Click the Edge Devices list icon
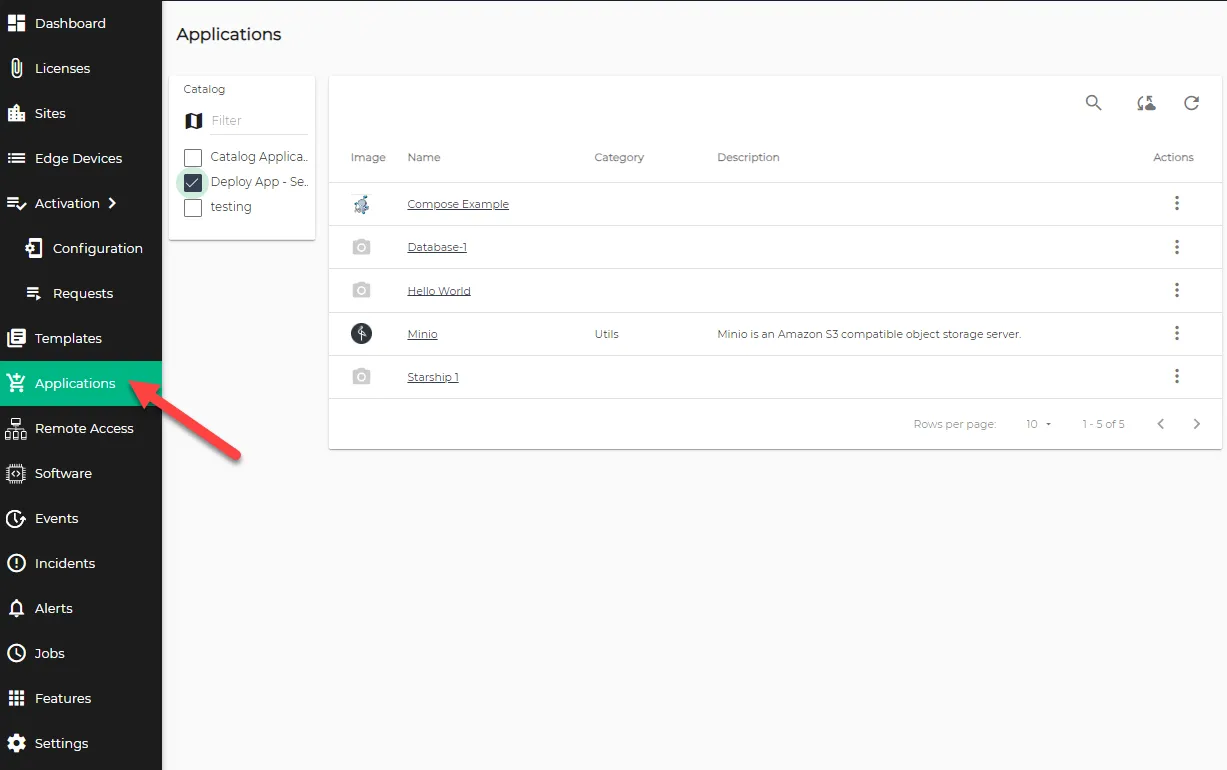1227x770 pixels. [x=16, y=158]
